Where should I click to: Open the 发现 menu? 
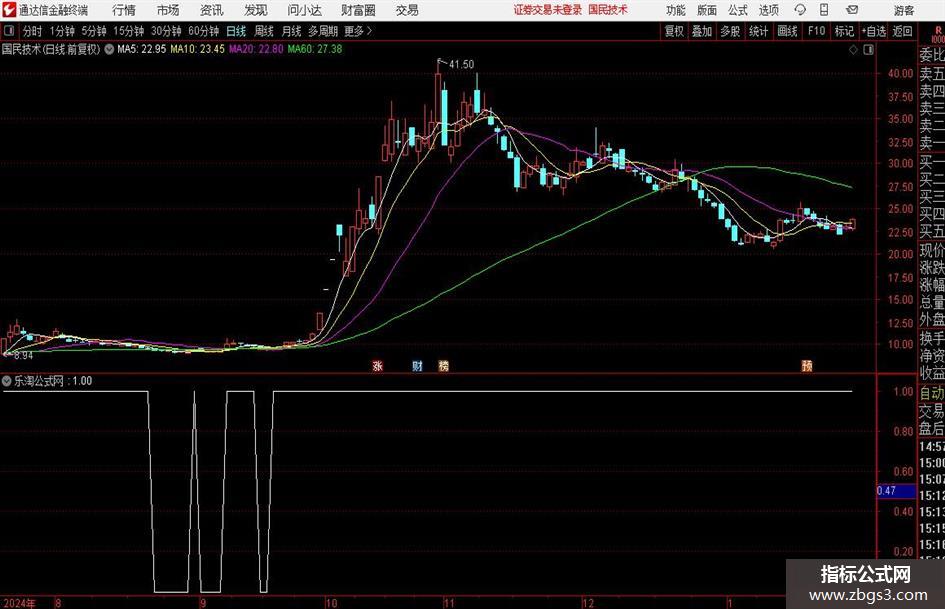pos(255,10)
